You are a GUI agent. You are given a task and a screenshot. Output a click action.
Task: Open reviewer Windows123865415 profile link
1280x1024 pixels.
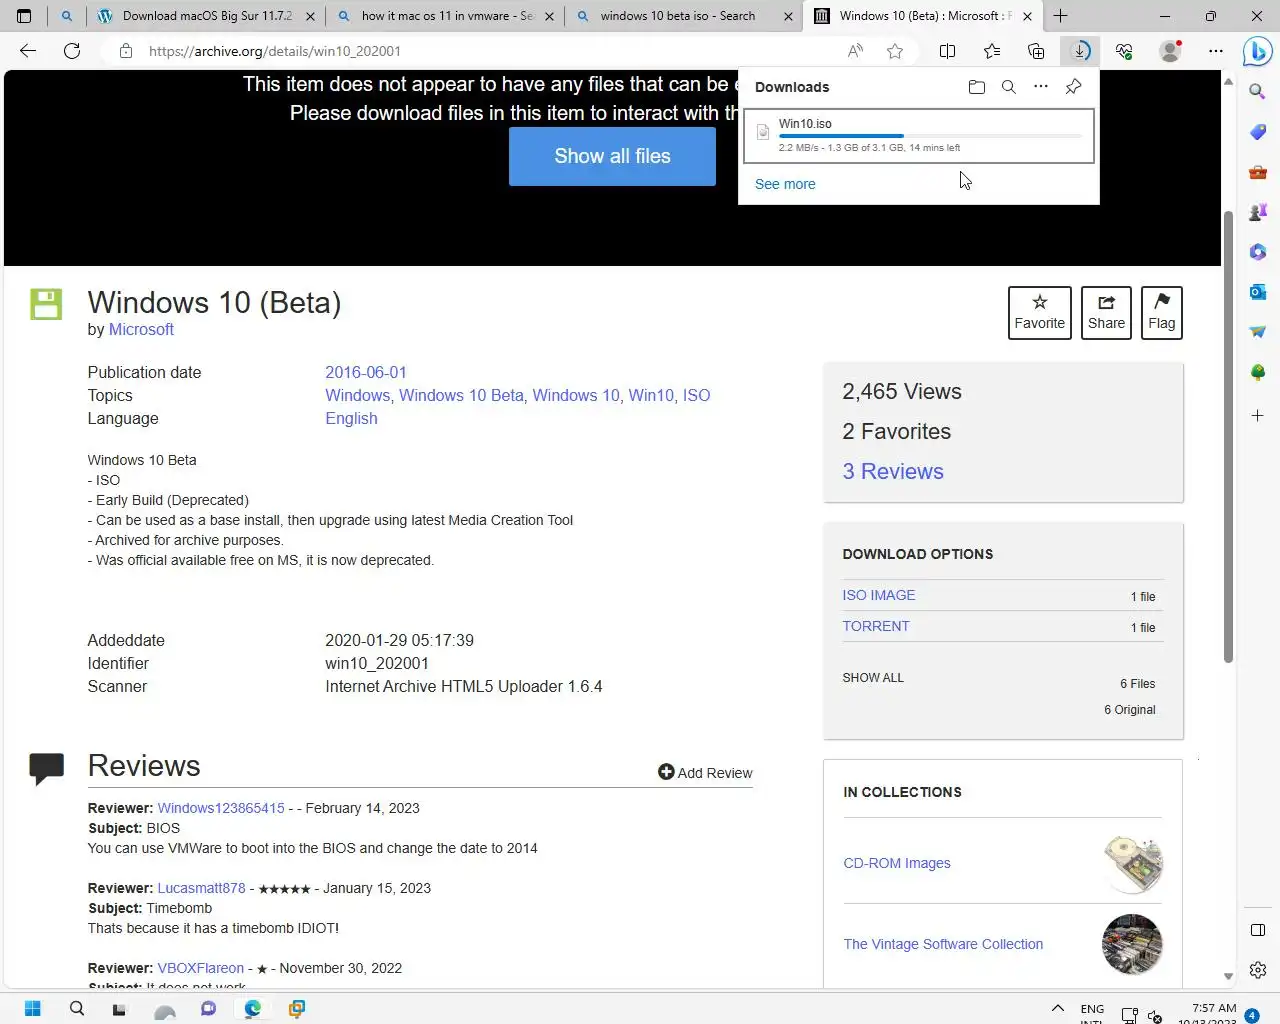(x=221, y=808)
